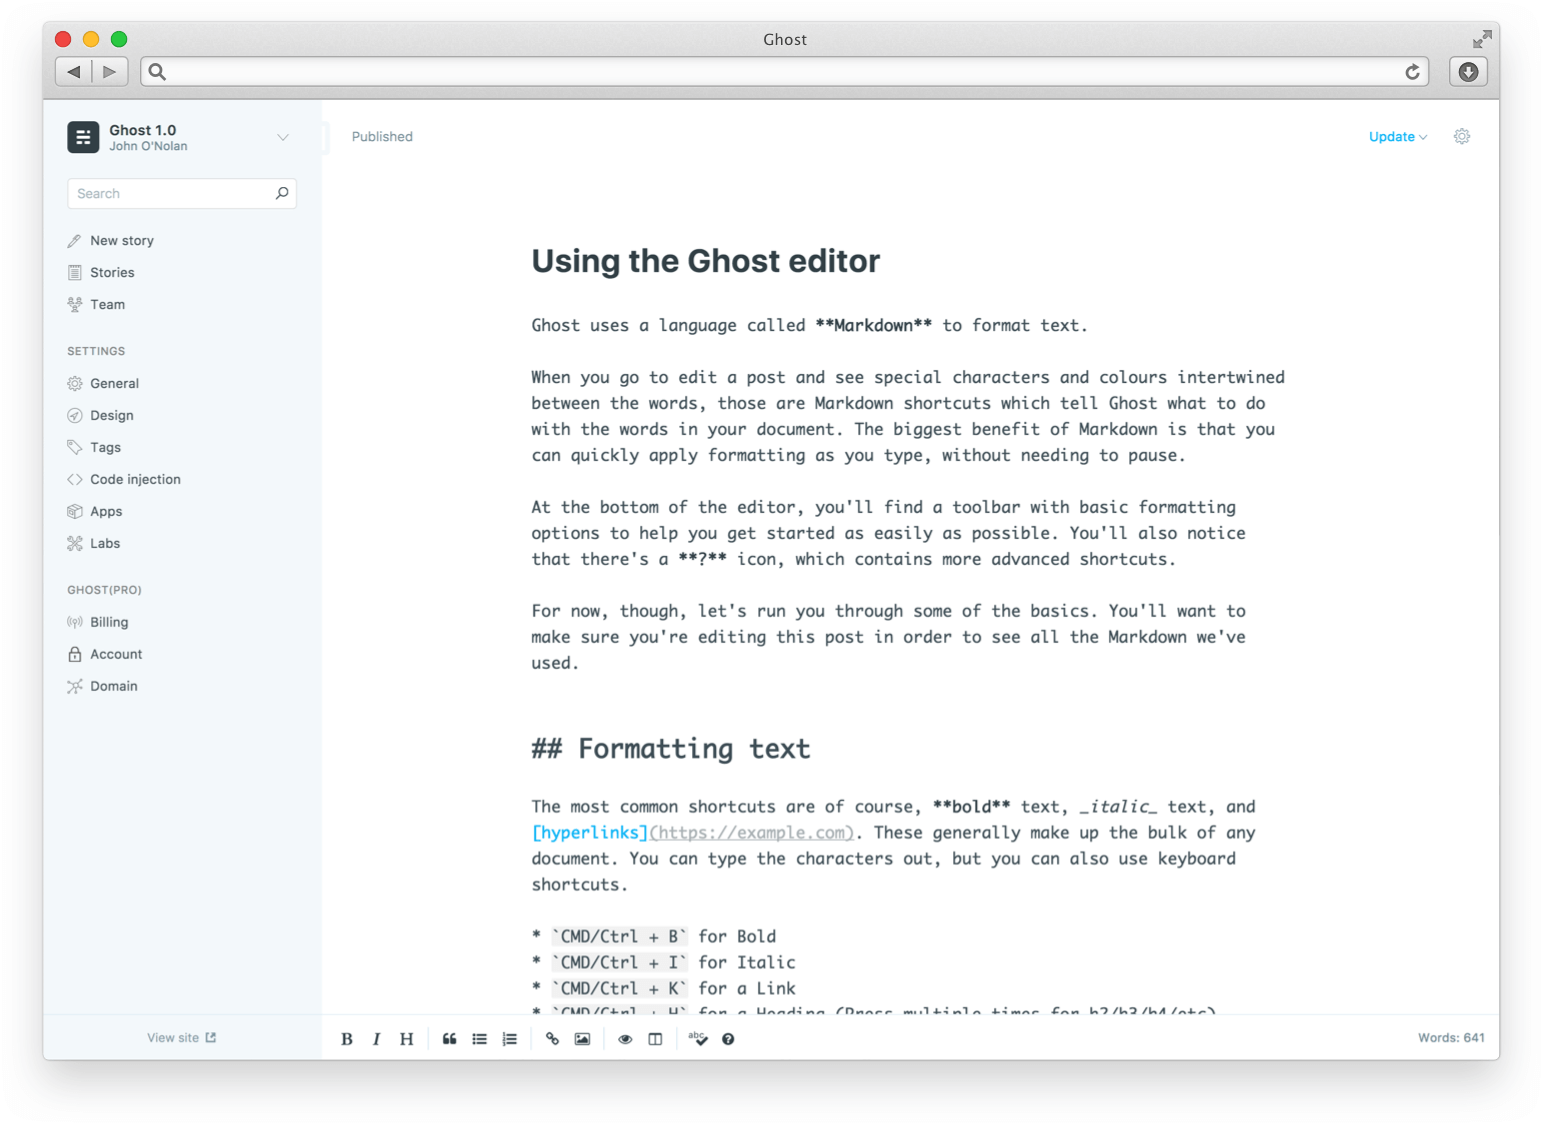Insert a blockquote from the toolbar
The height and width of the screenshot is (1124, 1543).
[x=449, y=1039]
